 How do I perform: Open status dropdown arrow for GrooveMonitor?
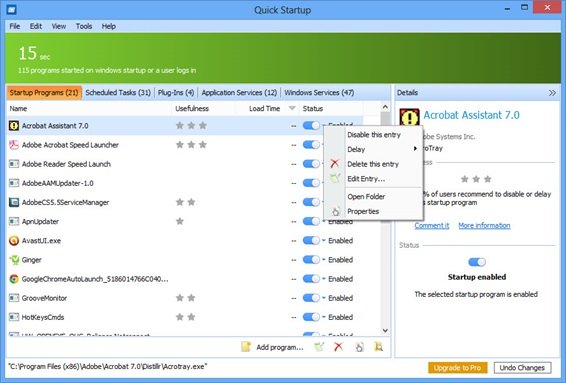(x=323, y=298)
